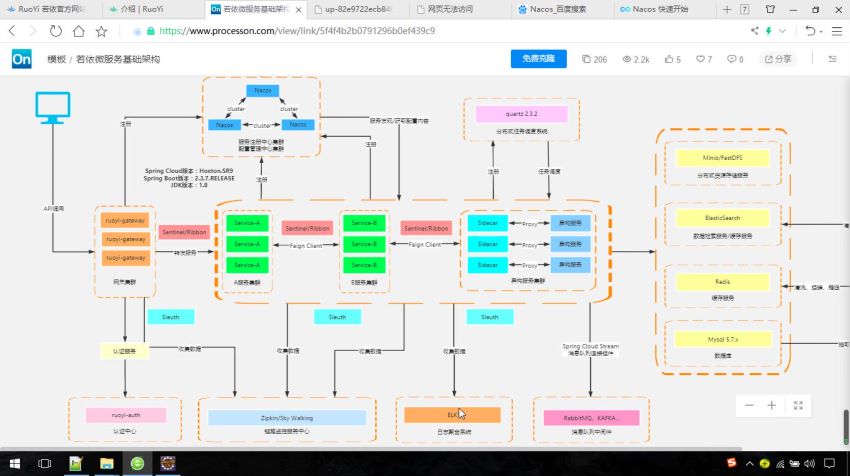Viewport: 850px width, 476px height.
Task: Enter fullscreen view of the diagram
Action: 797,405
